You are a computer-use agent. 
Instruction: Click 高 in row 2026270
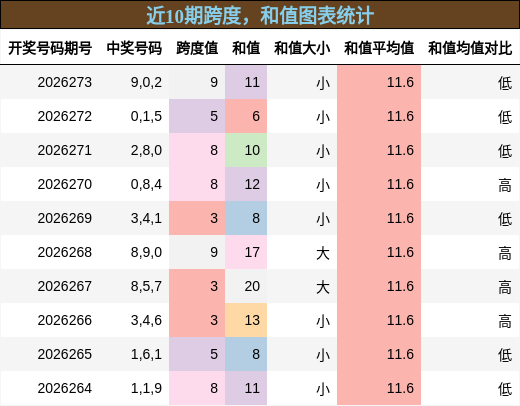coord(505,185)
